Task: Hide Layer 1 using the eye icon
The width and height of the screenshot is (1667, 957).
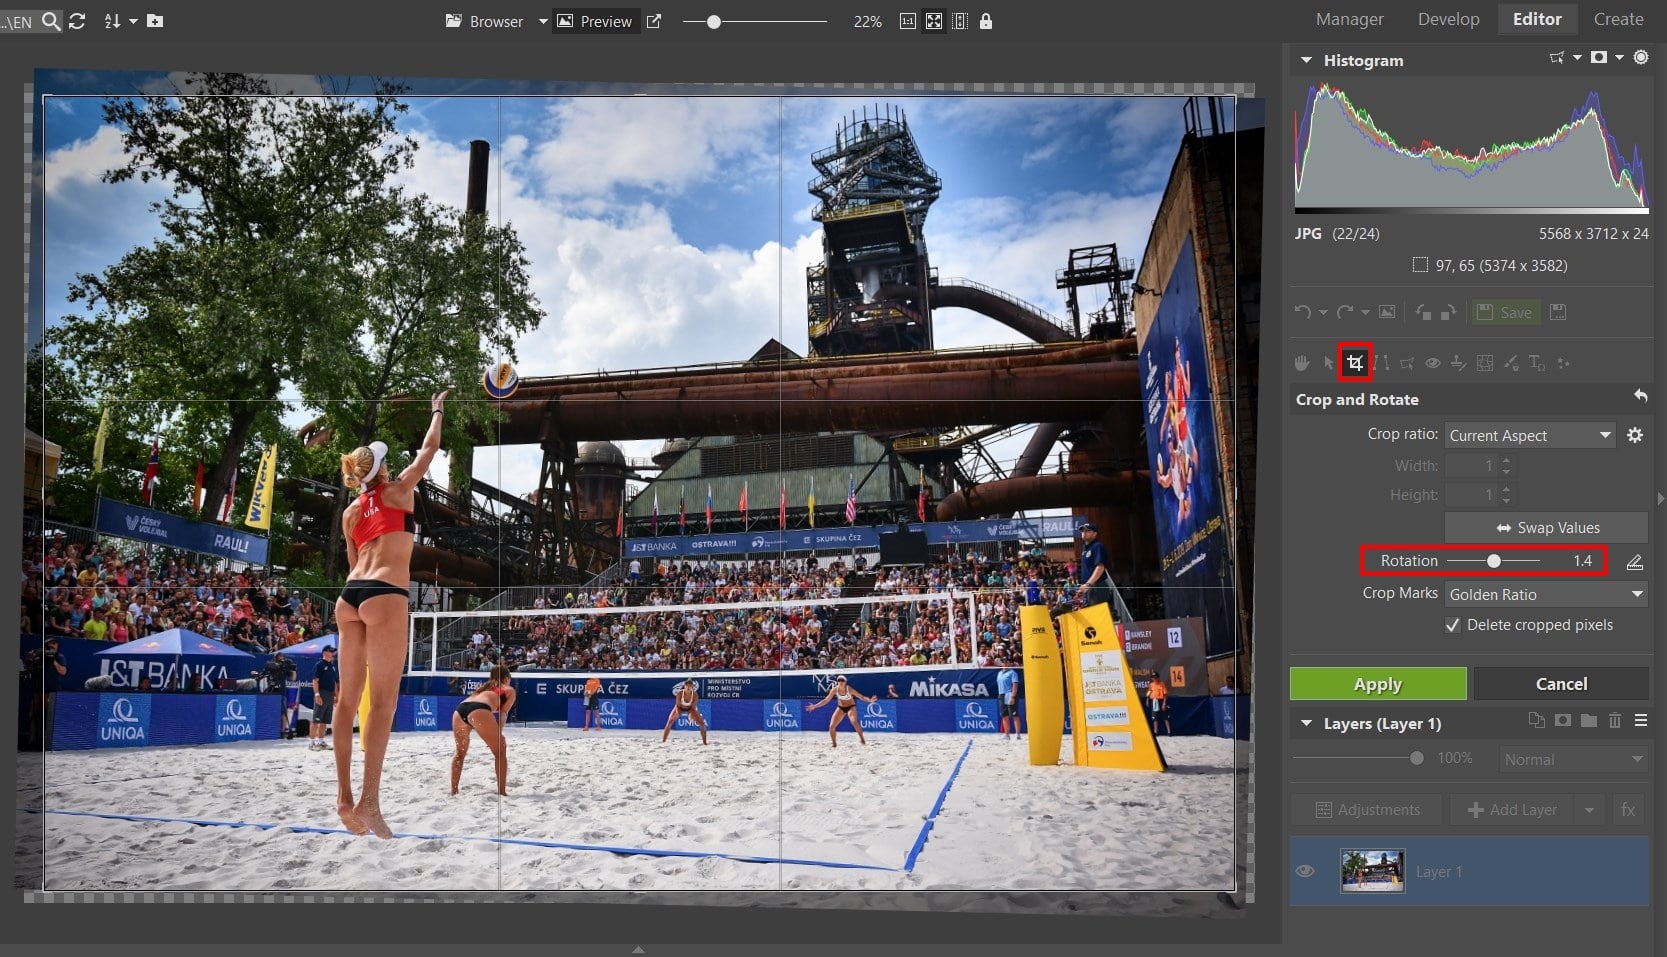Action: (1305, 871)
